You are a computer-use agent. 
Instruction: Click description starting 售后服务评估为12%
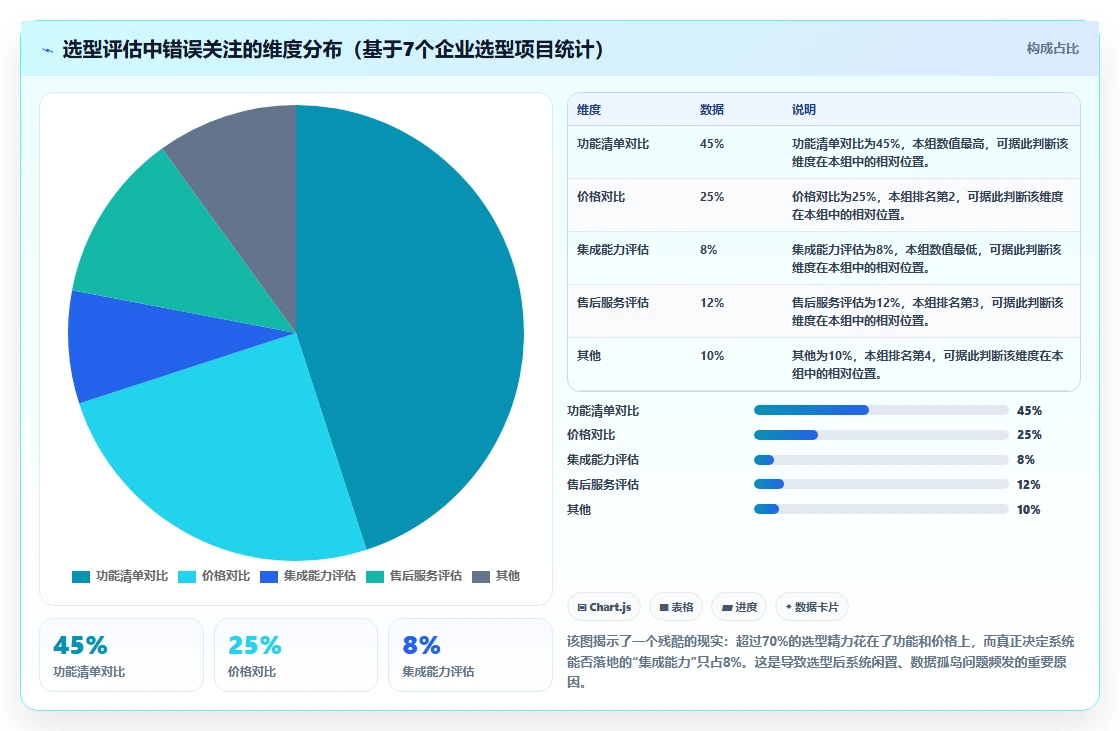(x=928, y=311)
